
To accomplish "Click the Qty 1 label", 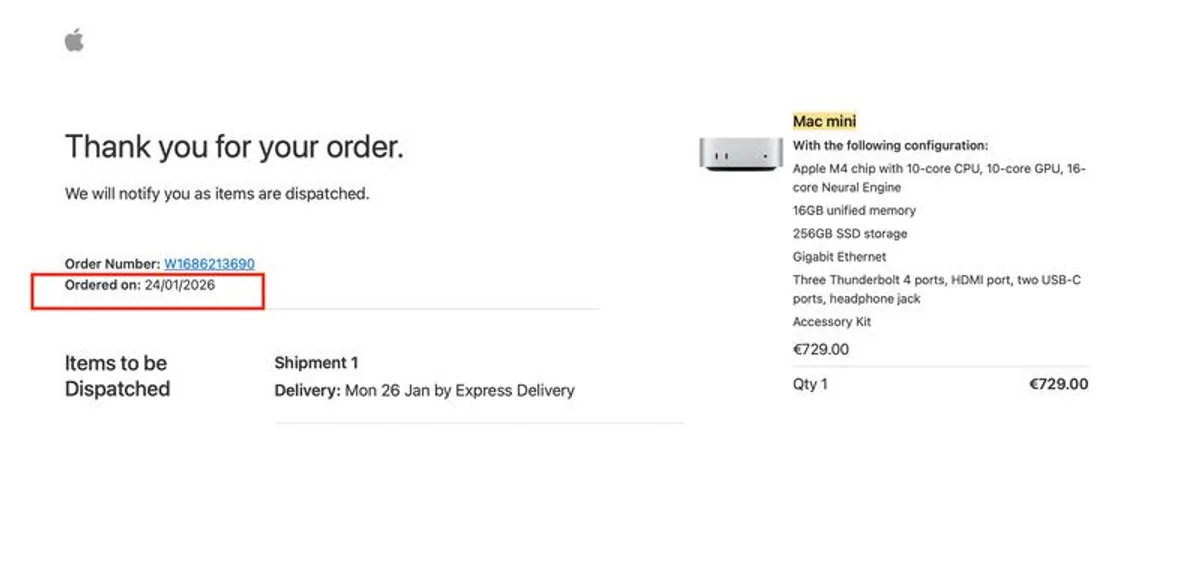I will (810, 384).
